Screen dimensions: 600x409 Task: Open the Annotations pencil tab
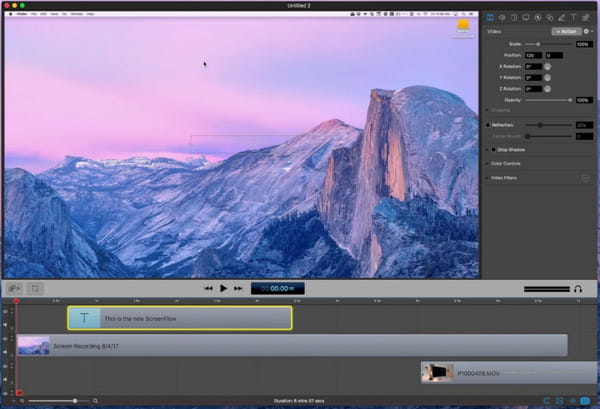(x=561, y=18)
